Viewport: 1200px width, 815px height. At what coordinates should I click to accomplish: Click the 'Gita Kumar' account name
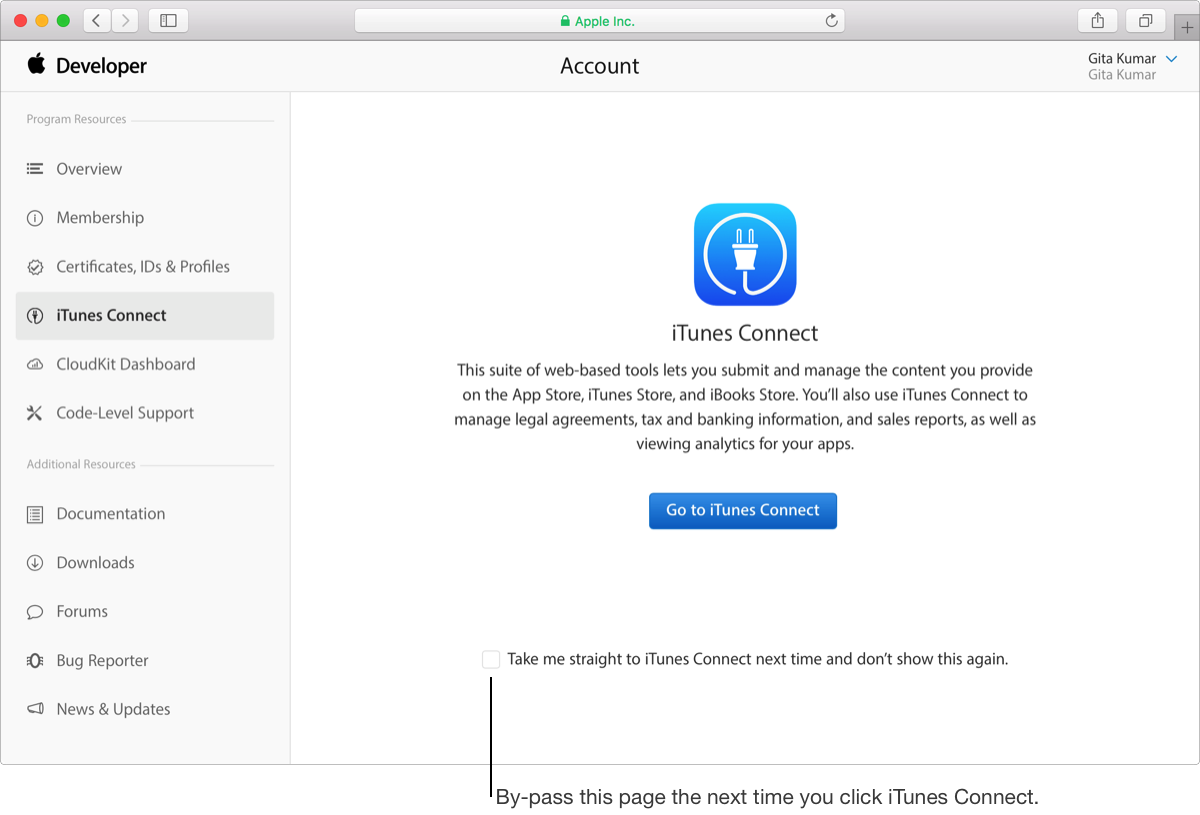1122,58
